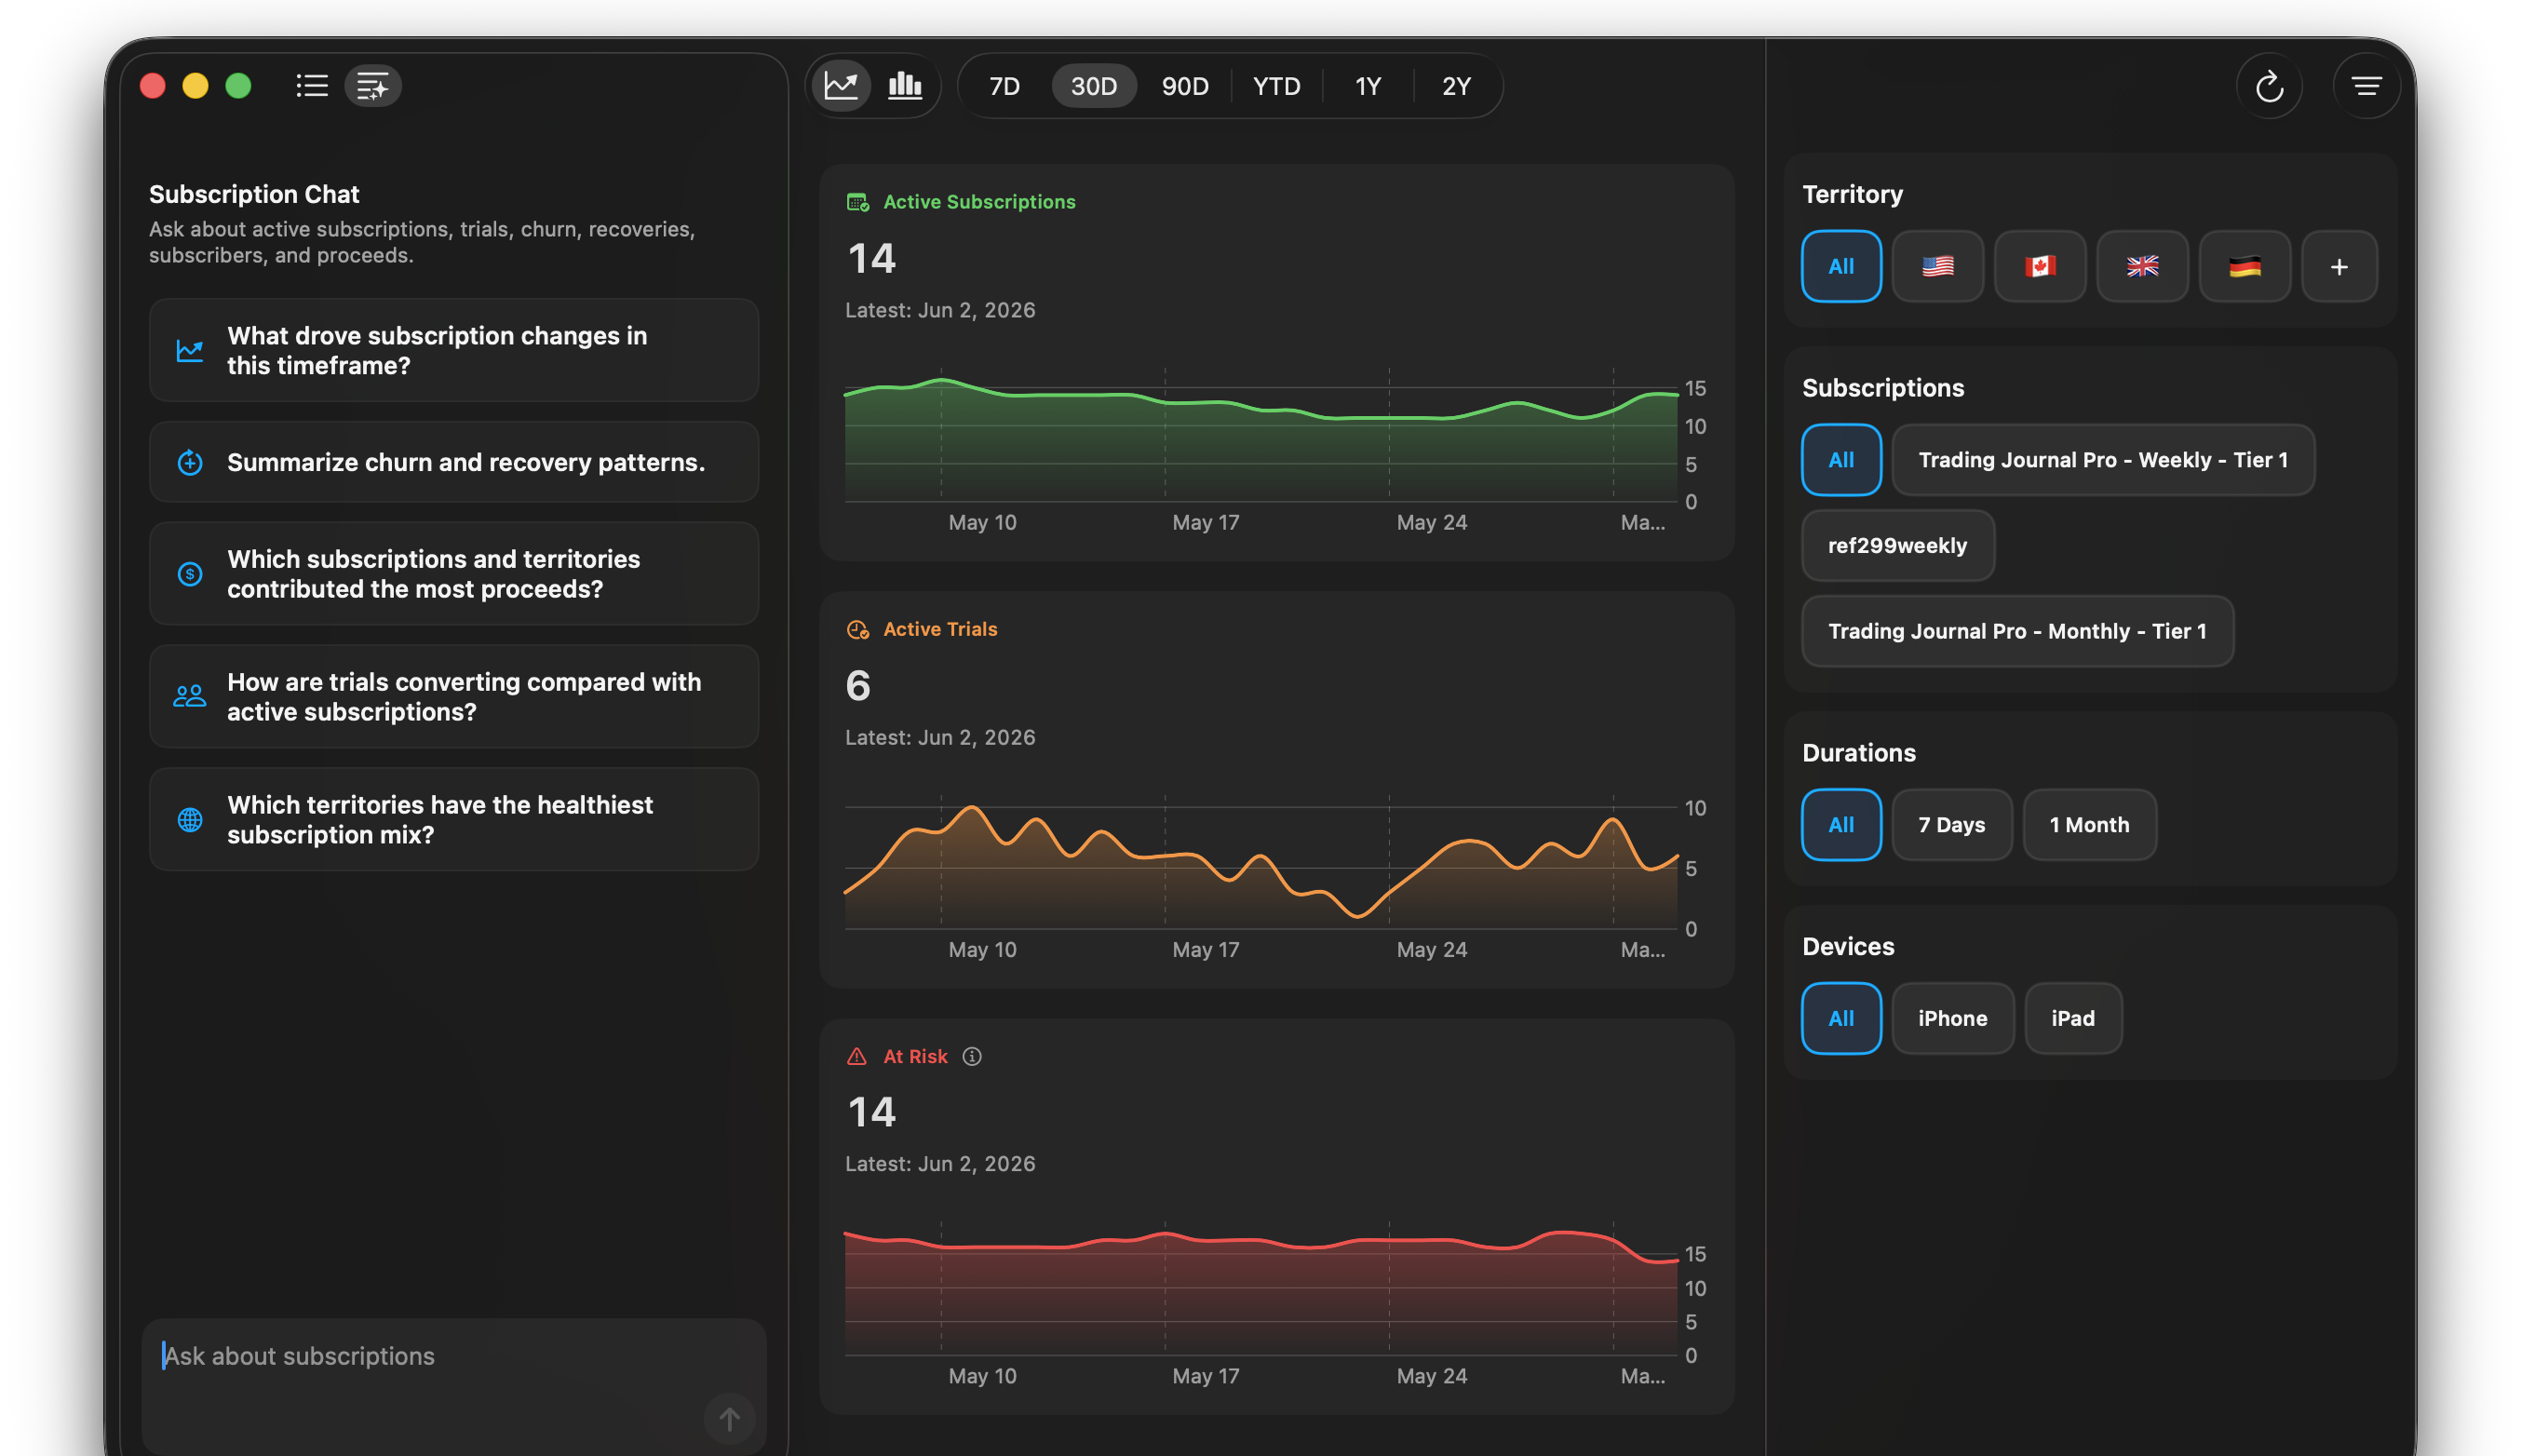
Task: Click recovery icon beside churn prompt
Action: pos(190,462)
